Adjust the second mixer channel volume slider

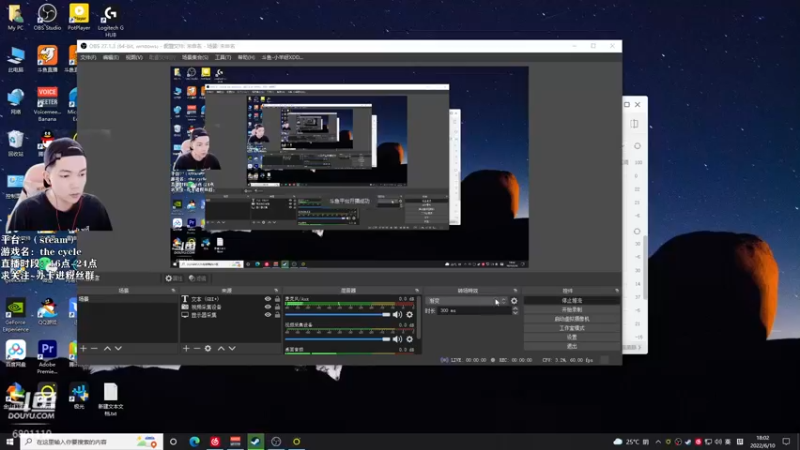pos(338,339)
